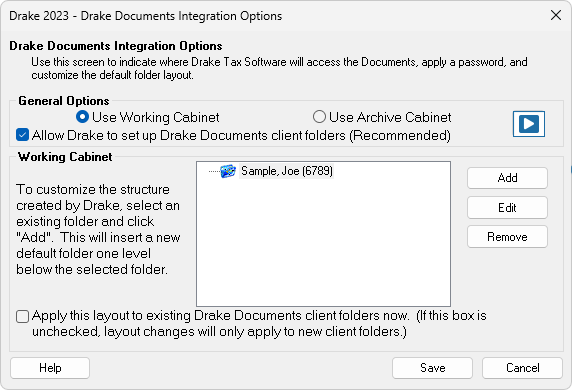Cancel the dialog
572x390 pixels.
coord(522,368)
